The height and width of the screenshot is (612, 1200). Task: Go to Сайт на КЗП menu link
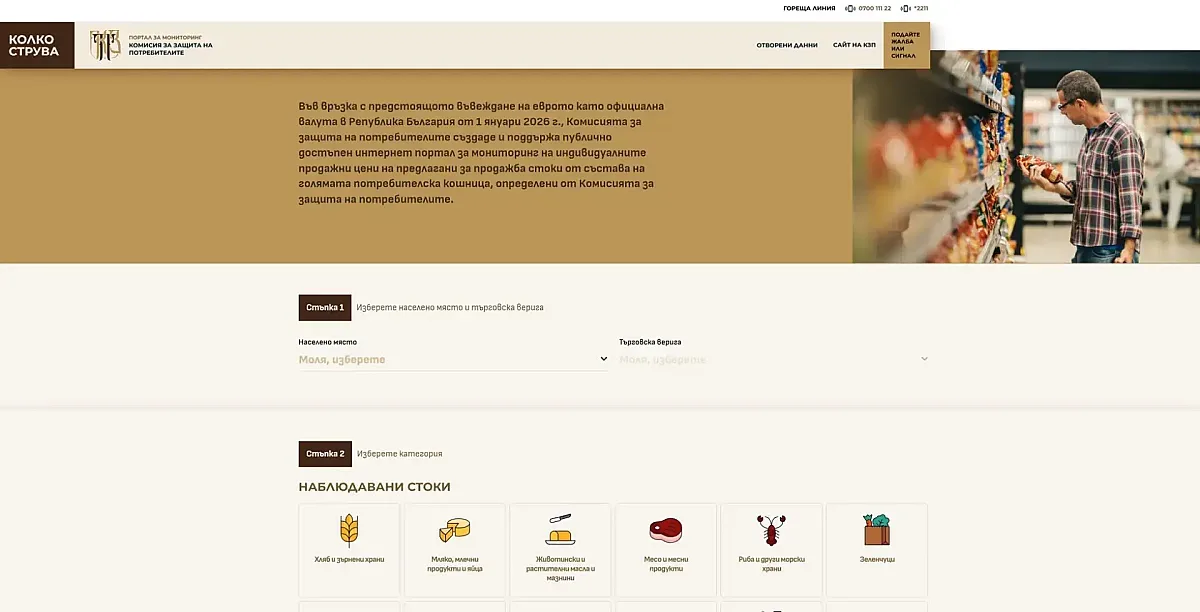pyautogui.click(x=854, y=45)
